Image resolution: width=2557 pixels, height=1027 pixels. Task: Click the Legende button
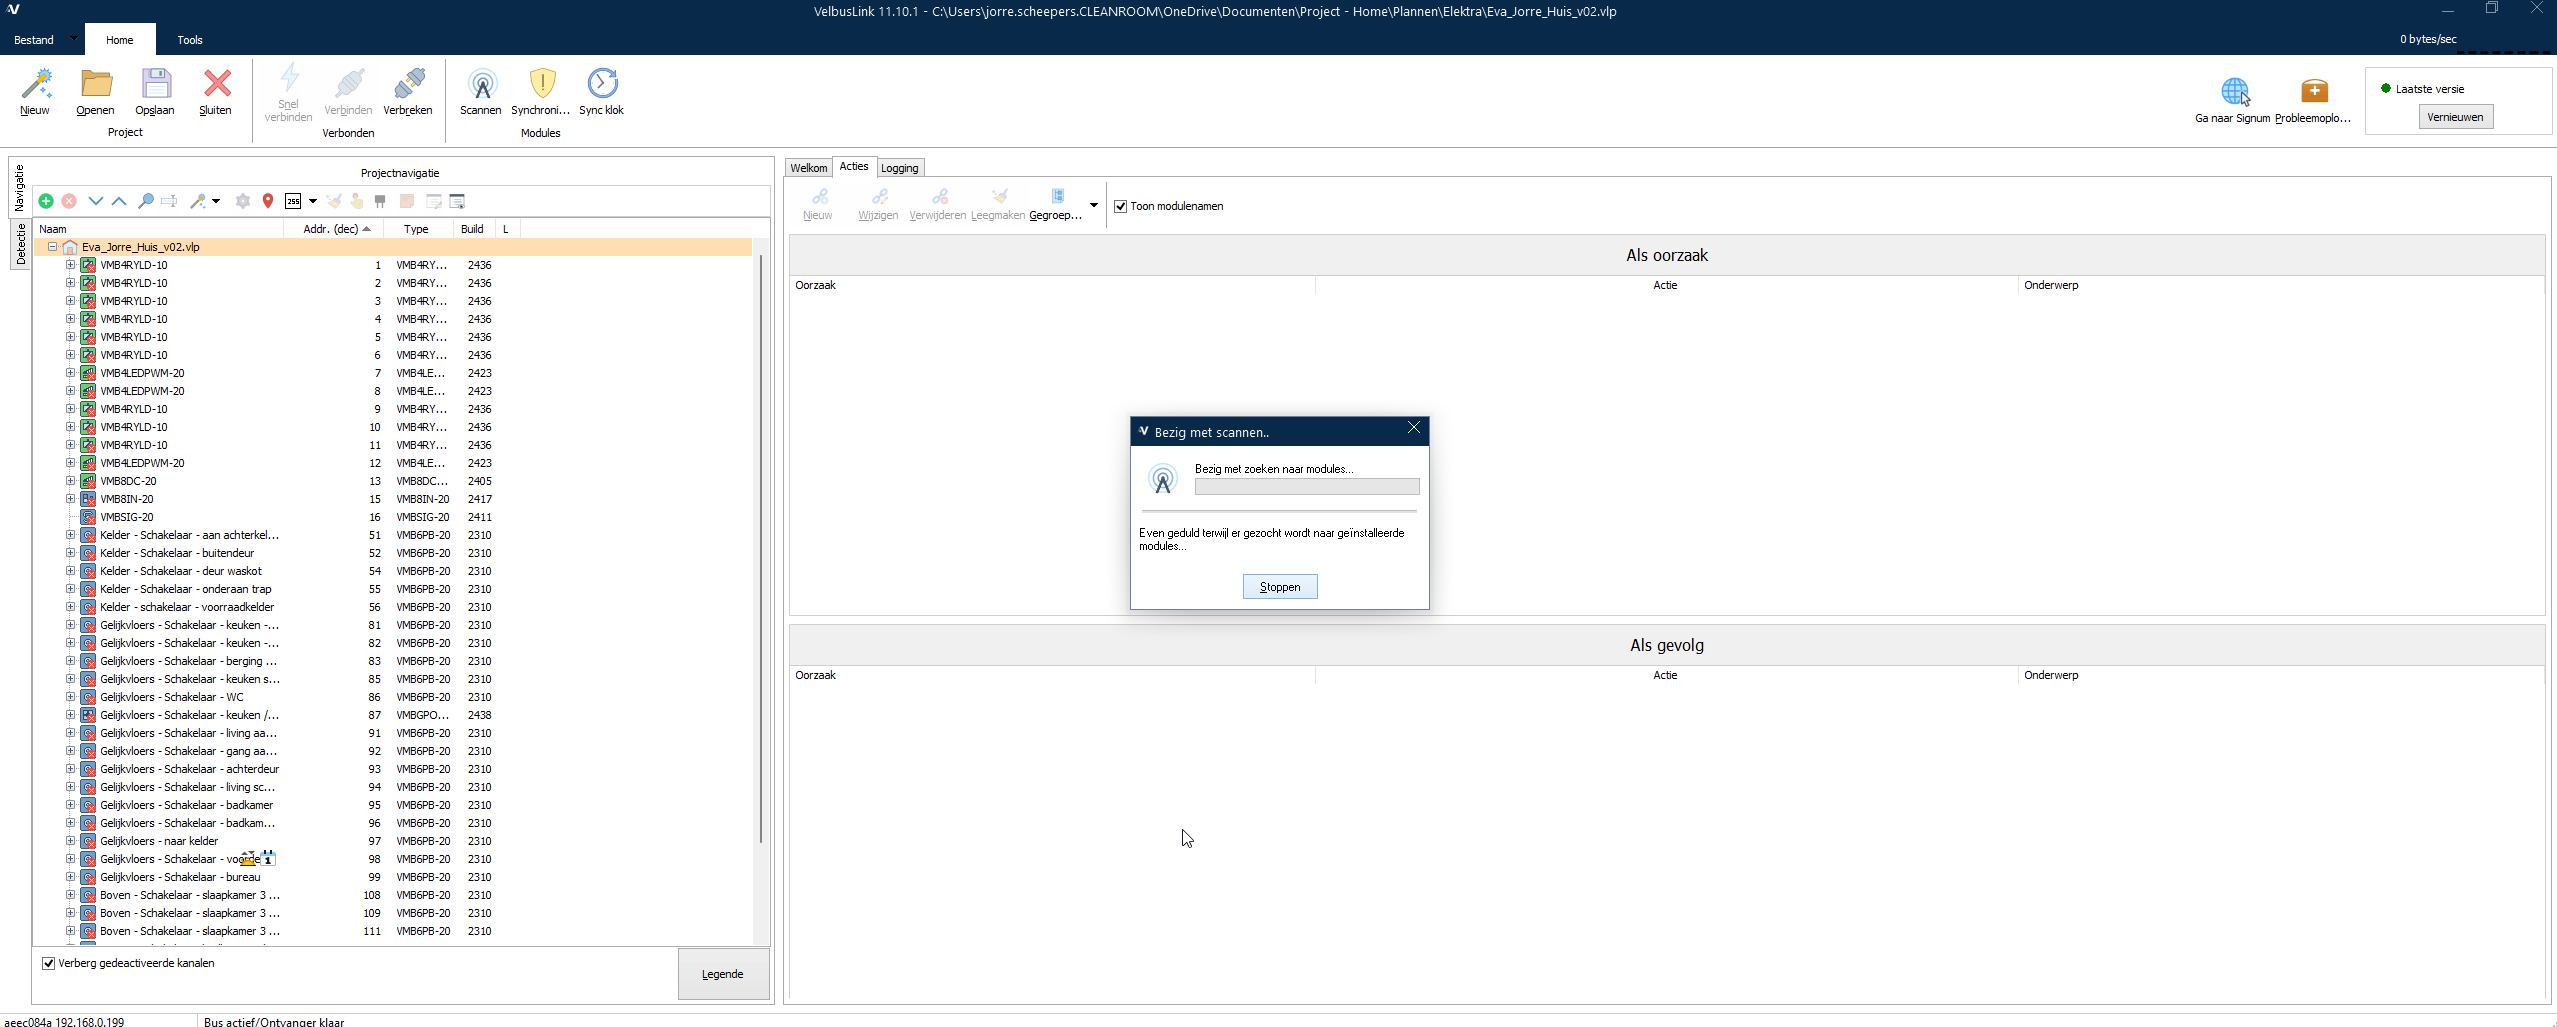tap(722, 974)
